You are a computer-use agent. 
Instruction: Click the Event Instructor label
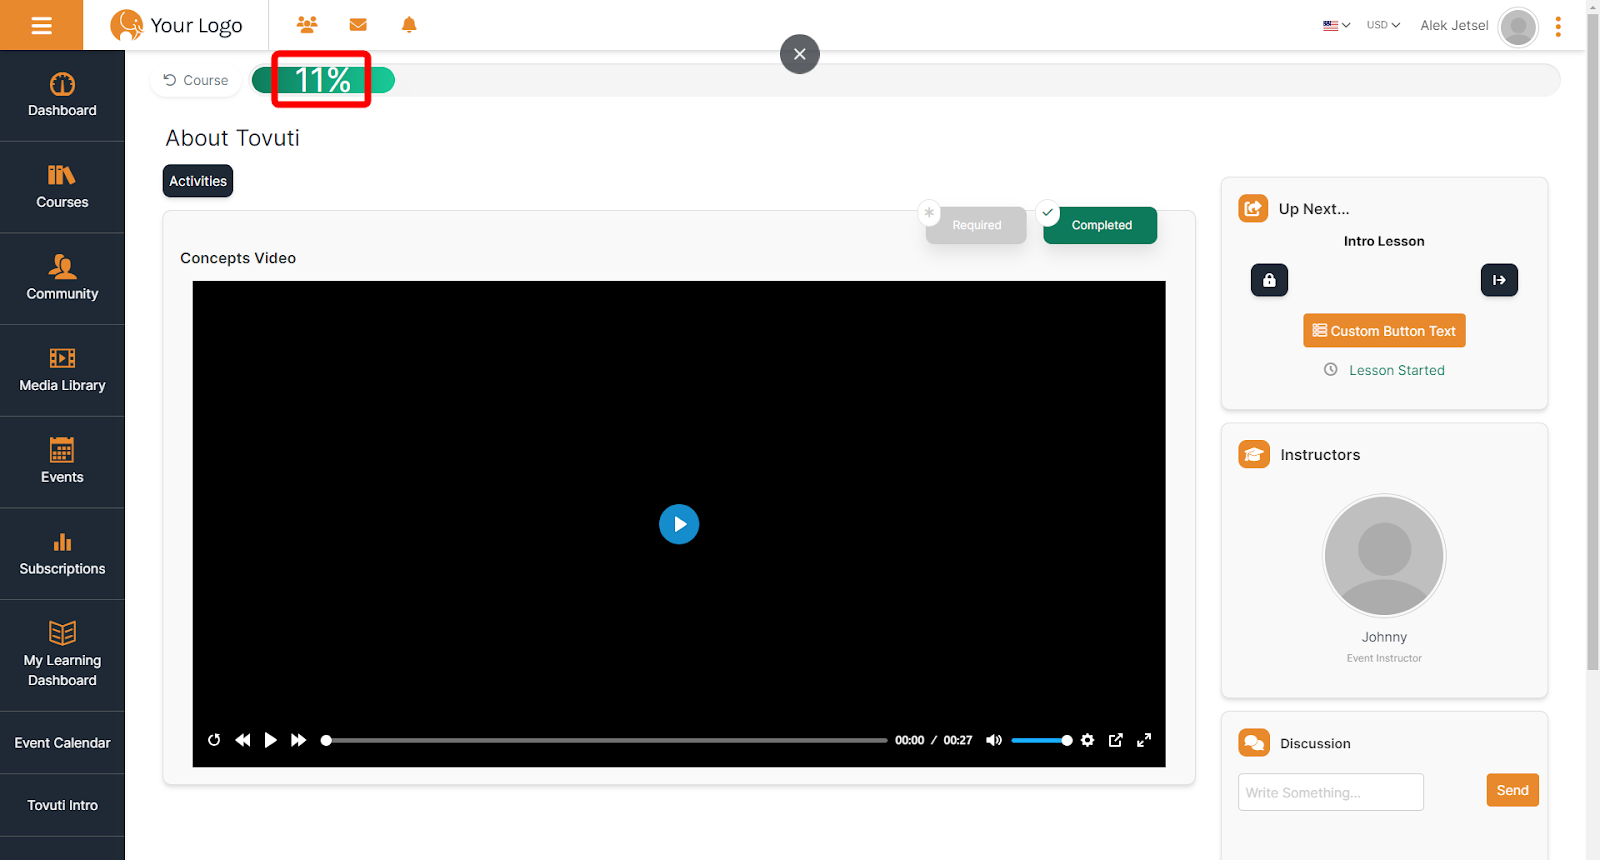[1384, 658]
